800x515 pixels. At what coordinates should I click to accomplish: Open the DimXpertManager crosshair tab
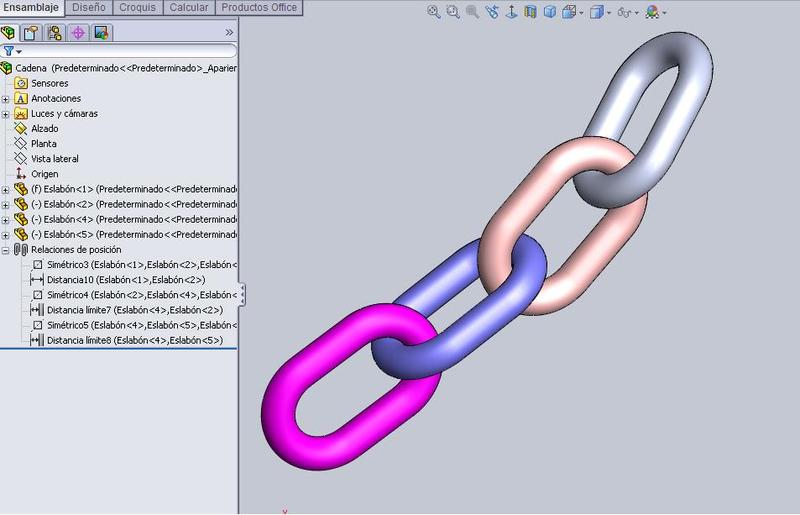point(78,32)
